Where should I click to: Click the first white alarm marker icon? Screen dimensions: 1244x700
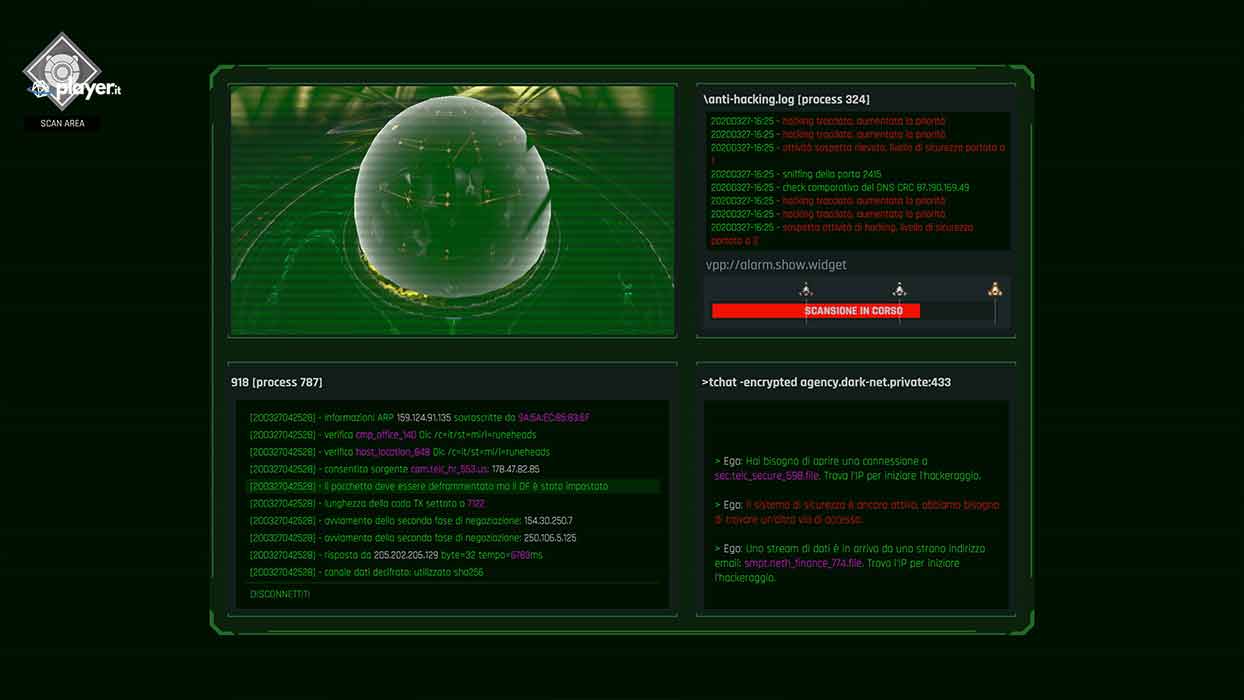[806, 290]
